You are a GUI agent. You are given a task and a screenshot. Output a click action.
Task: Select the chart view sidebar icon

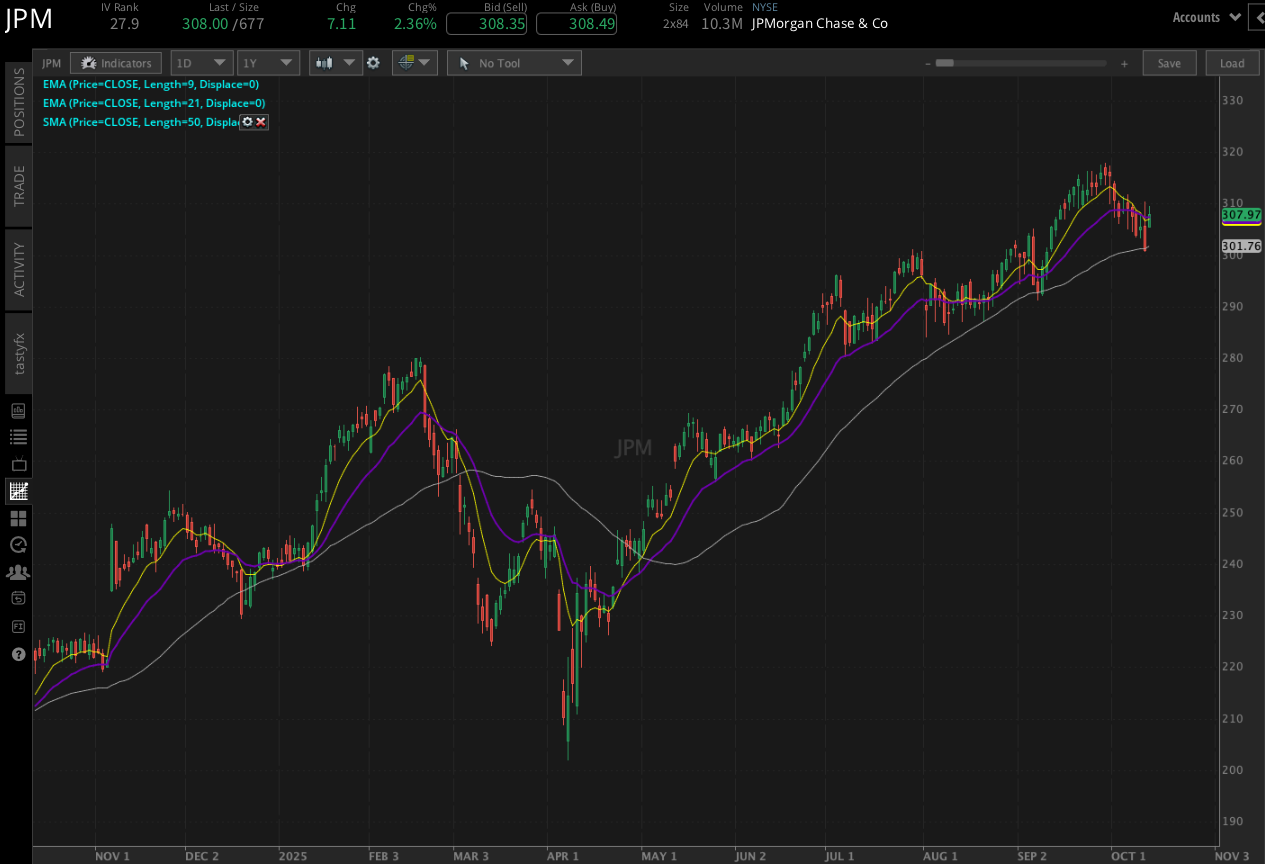18,491
